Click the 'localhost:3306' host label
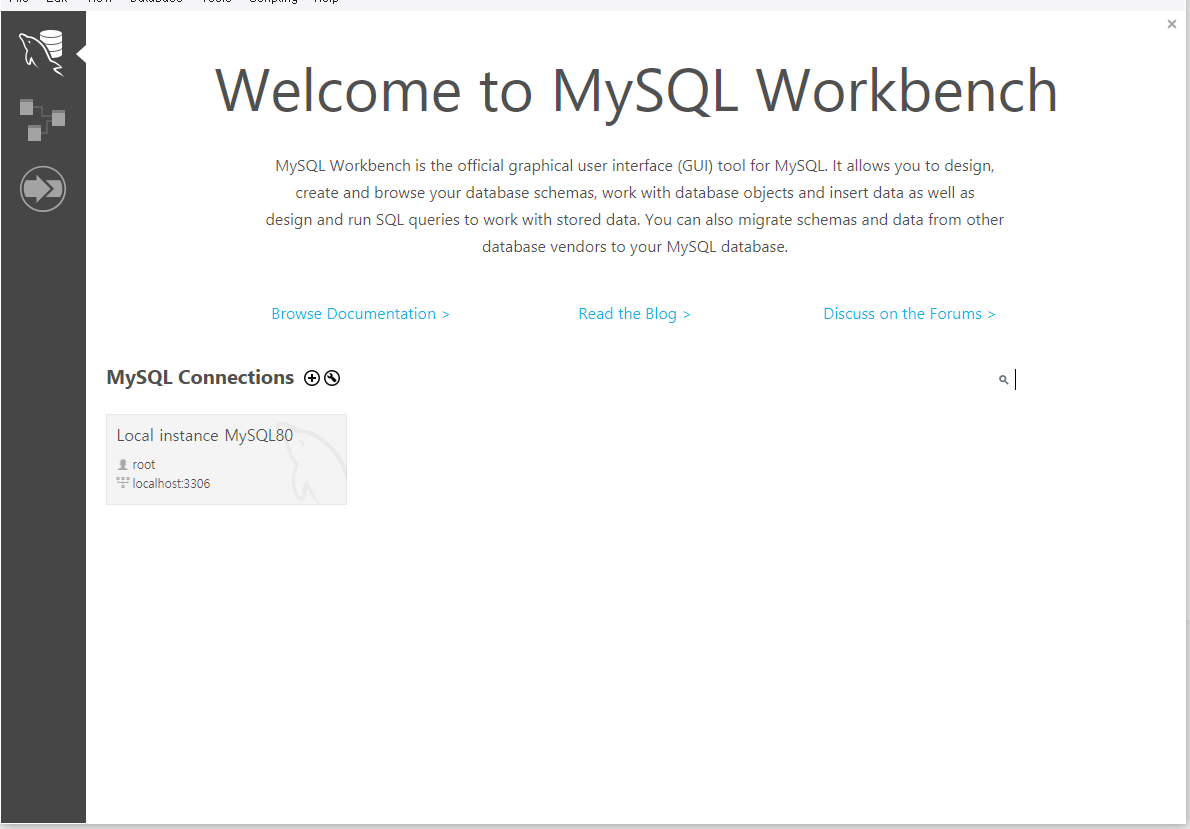1190x829 pixels. click(x=172, y=484)
